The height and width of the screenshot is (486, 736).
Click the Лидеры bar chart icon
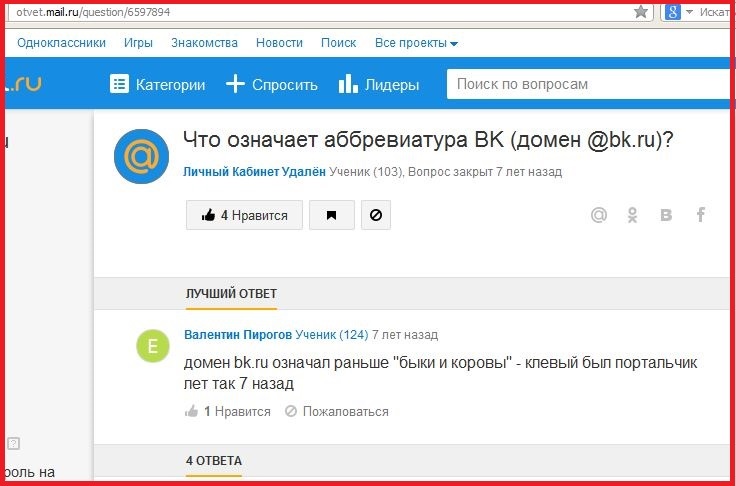coord(348,83)
